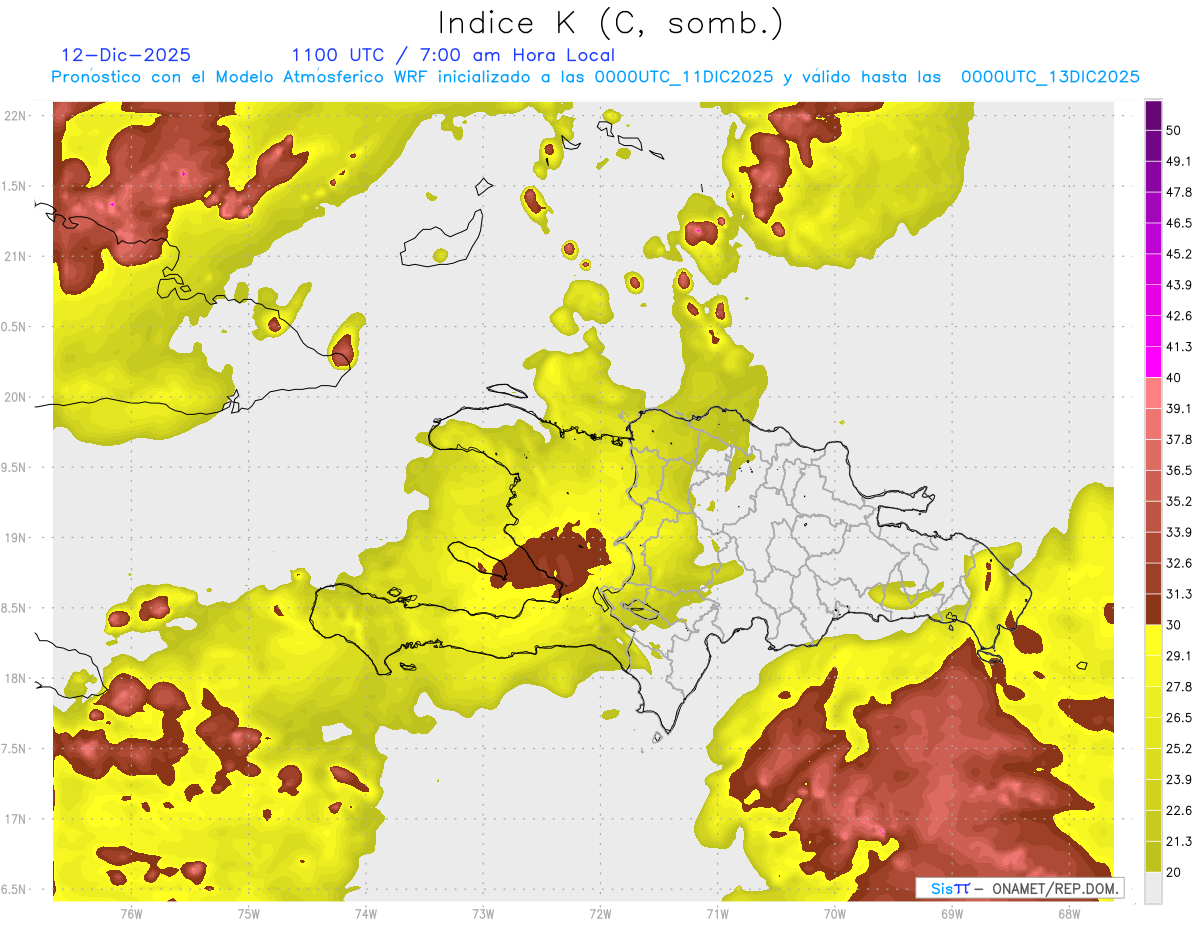Click the legend value "36.5"
Screen dimensions: 1200x927
pos(1179,470)
